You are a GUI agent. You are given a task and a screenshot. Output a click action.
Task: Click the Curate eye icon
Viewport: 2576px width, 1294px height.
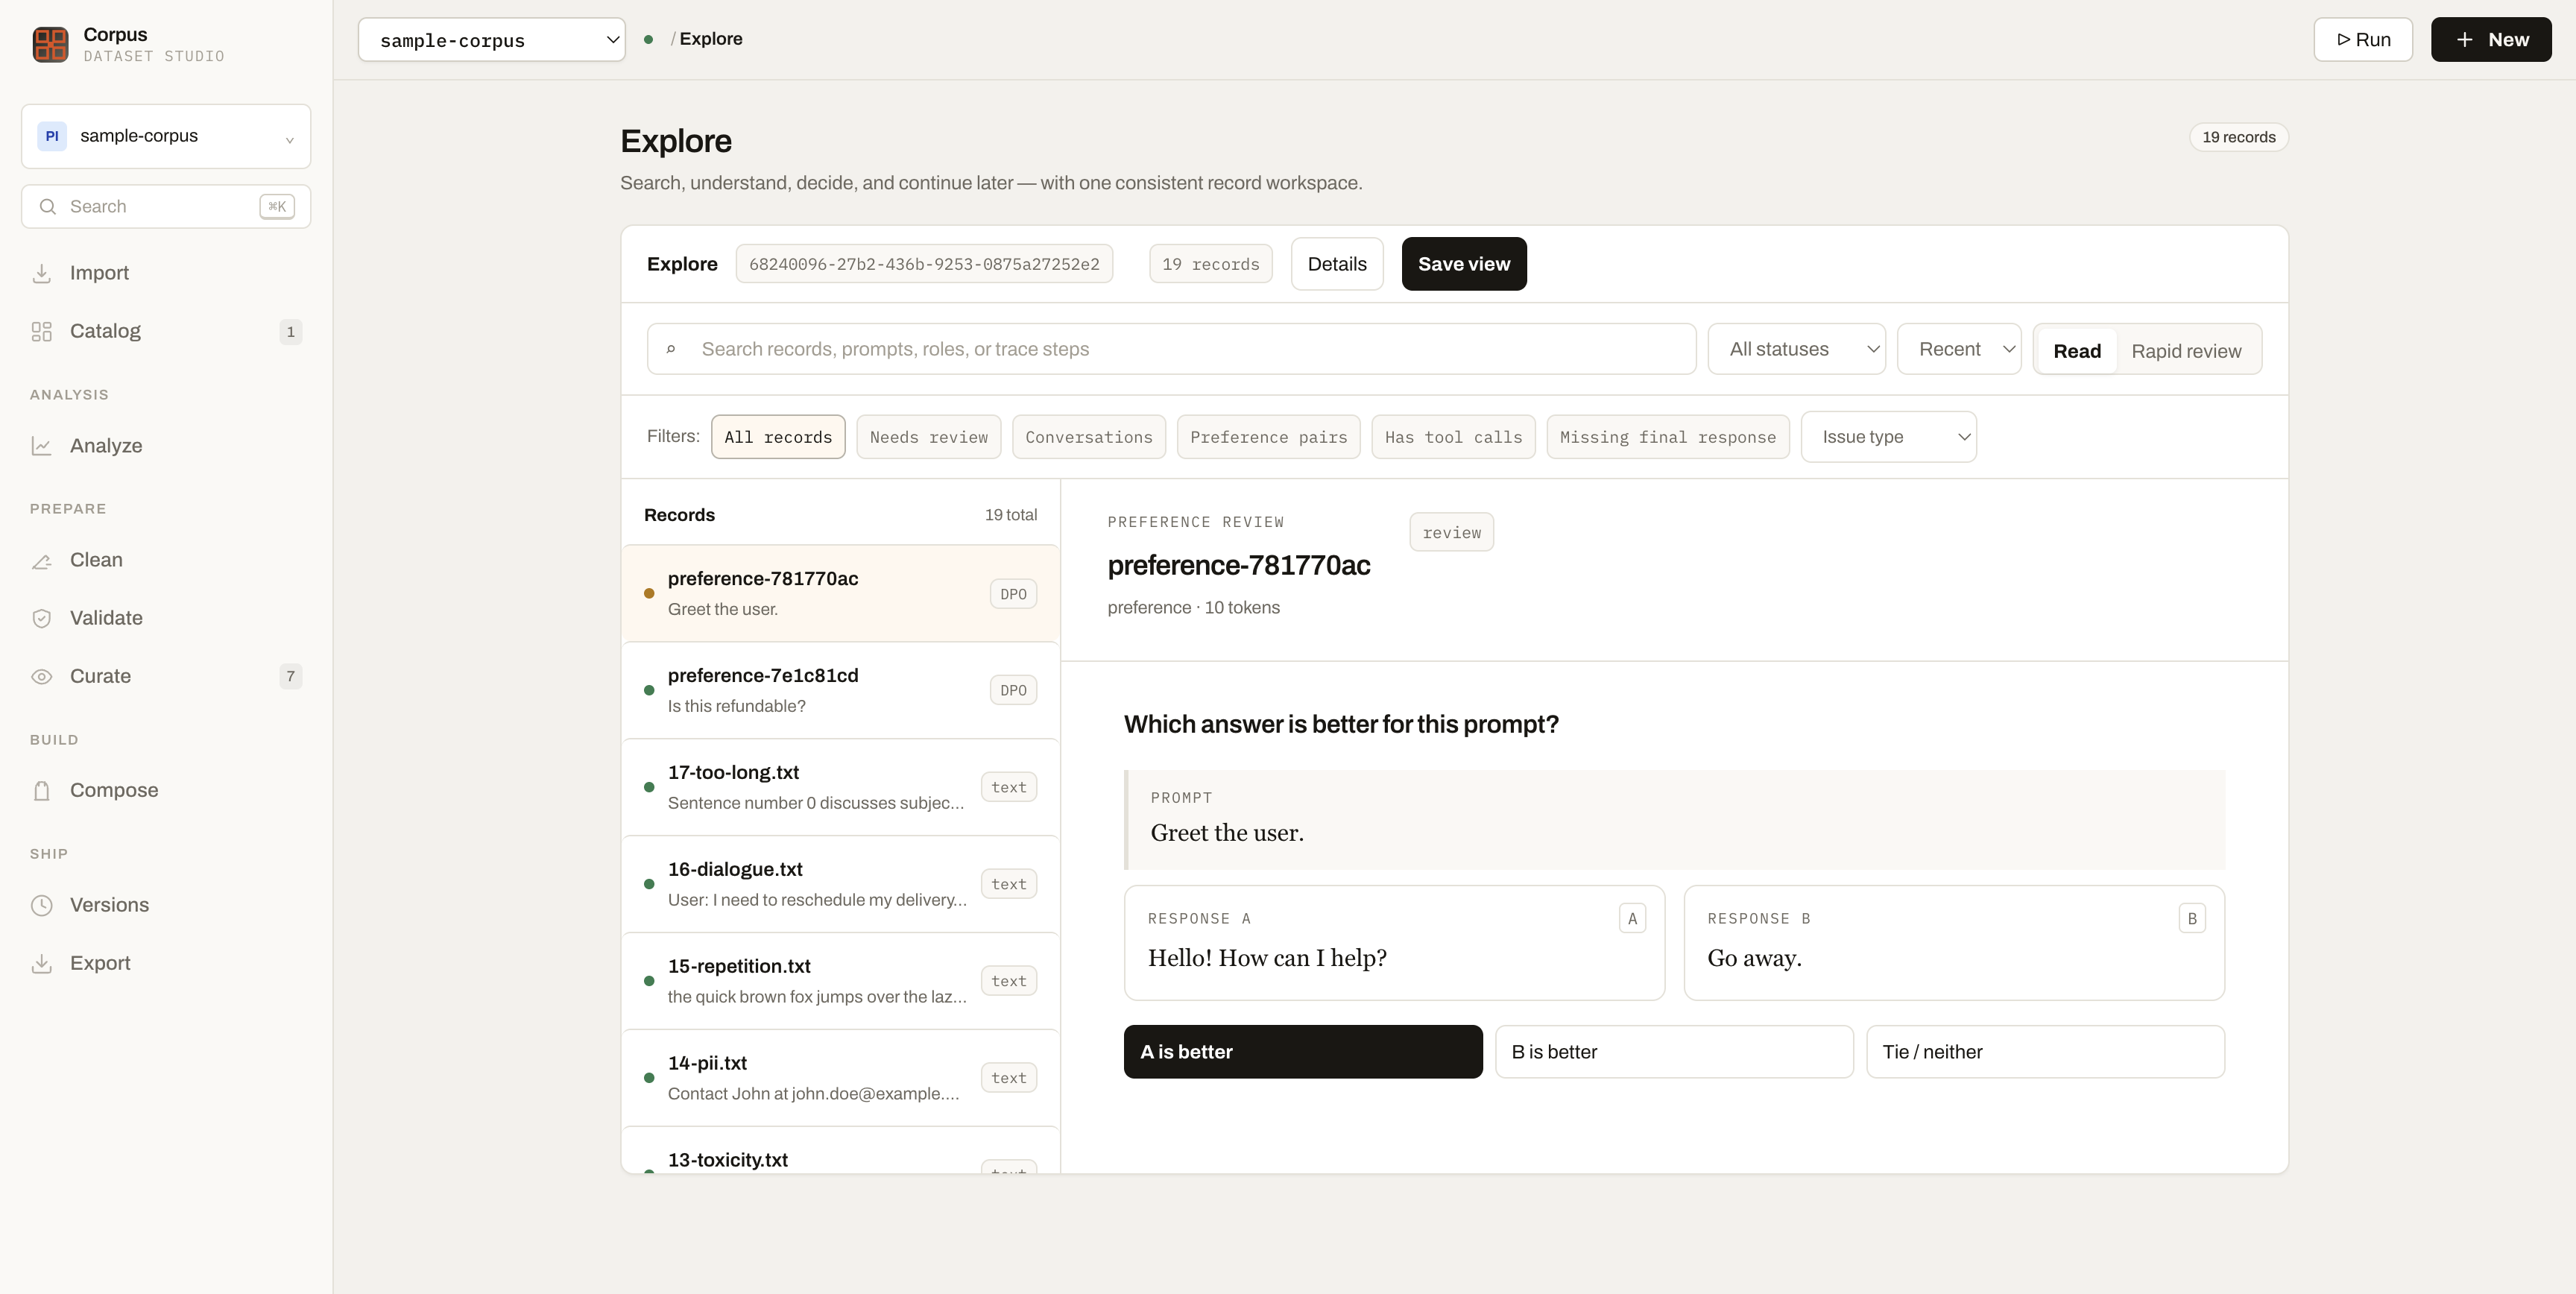coord(41,676)
